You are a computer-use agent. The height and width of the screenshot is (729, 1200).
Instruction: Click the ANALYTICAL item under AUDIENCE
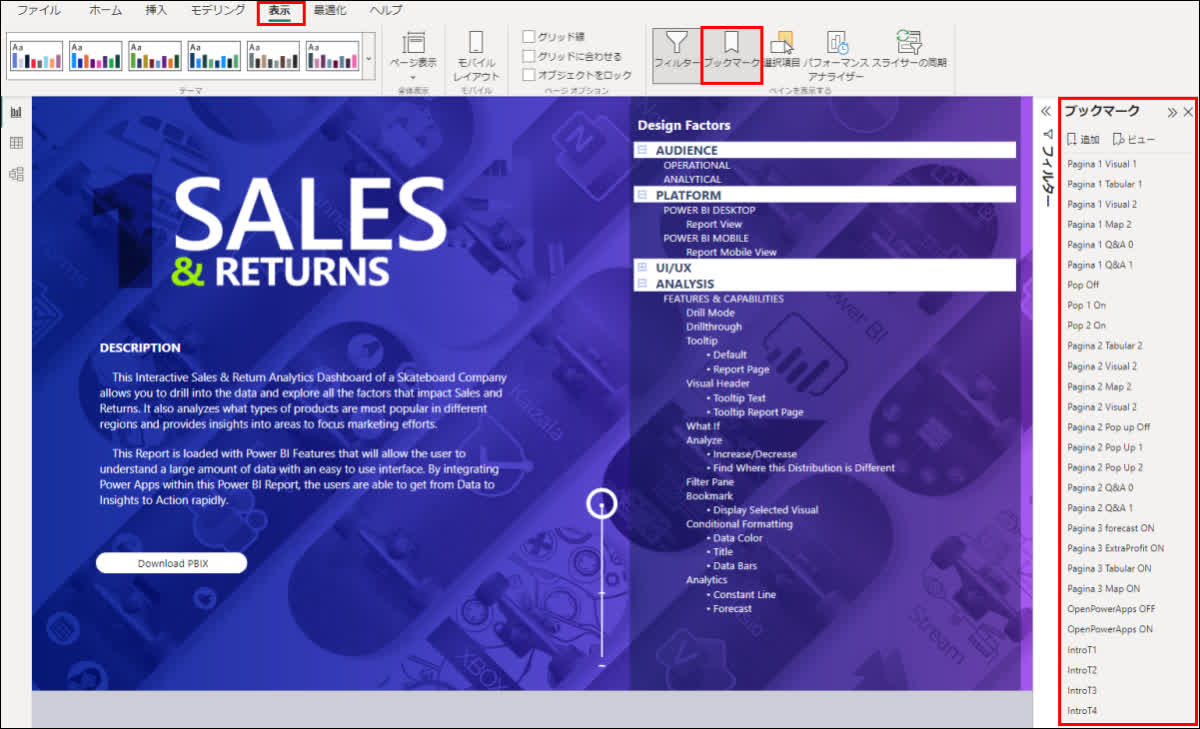click(x=692, y=179)
